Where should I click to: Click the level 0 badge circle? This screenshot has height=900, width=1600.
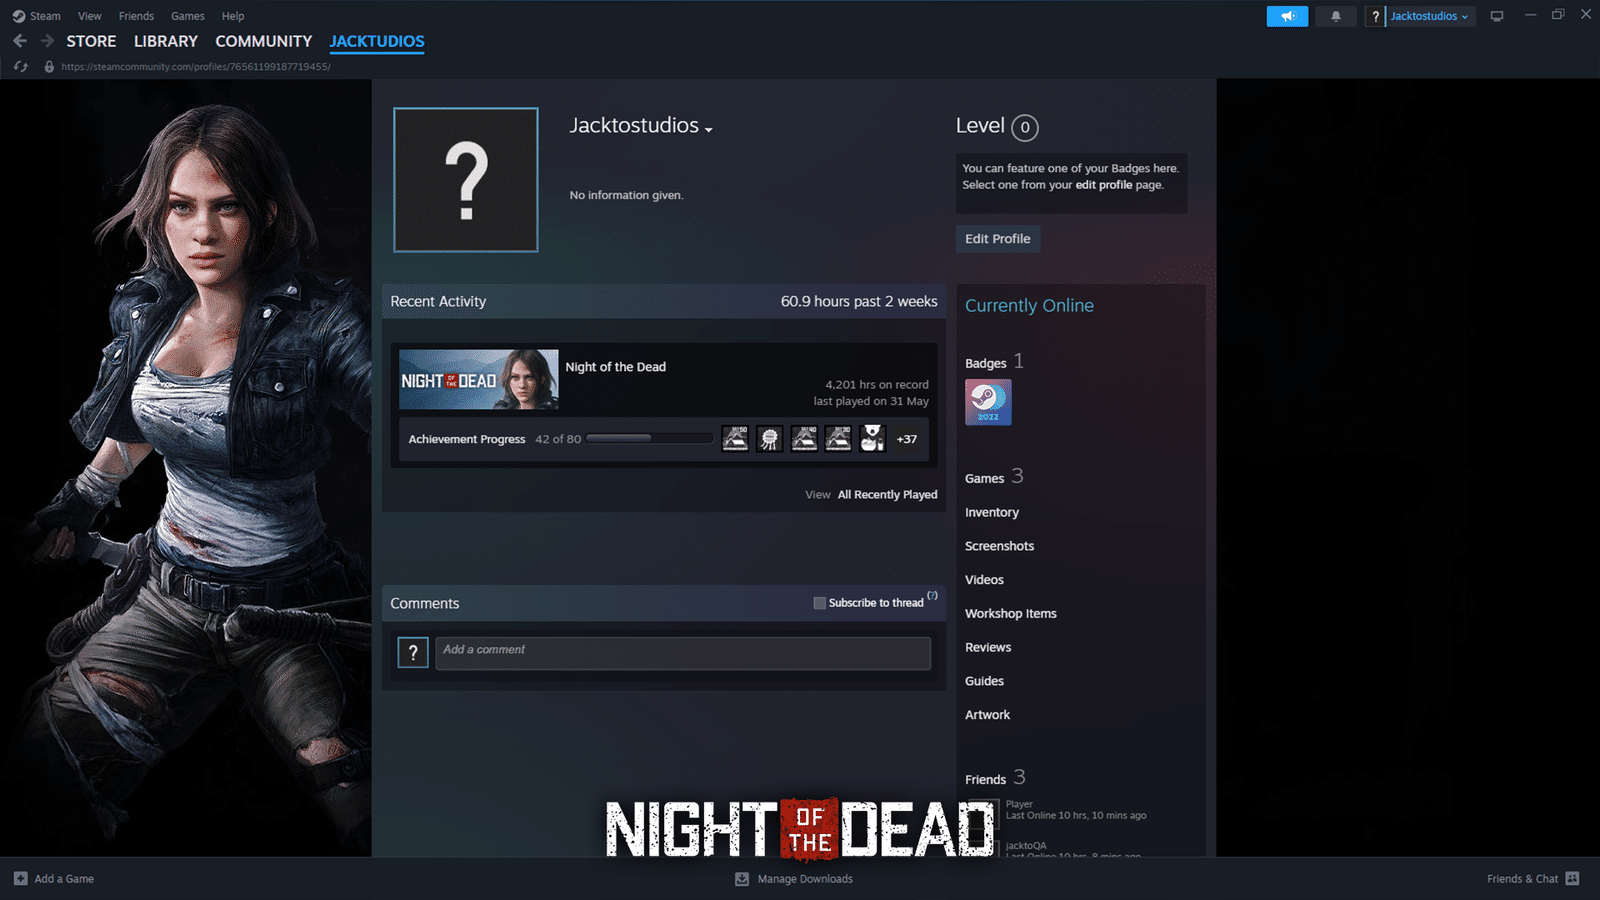click(x=1025, y=127)
